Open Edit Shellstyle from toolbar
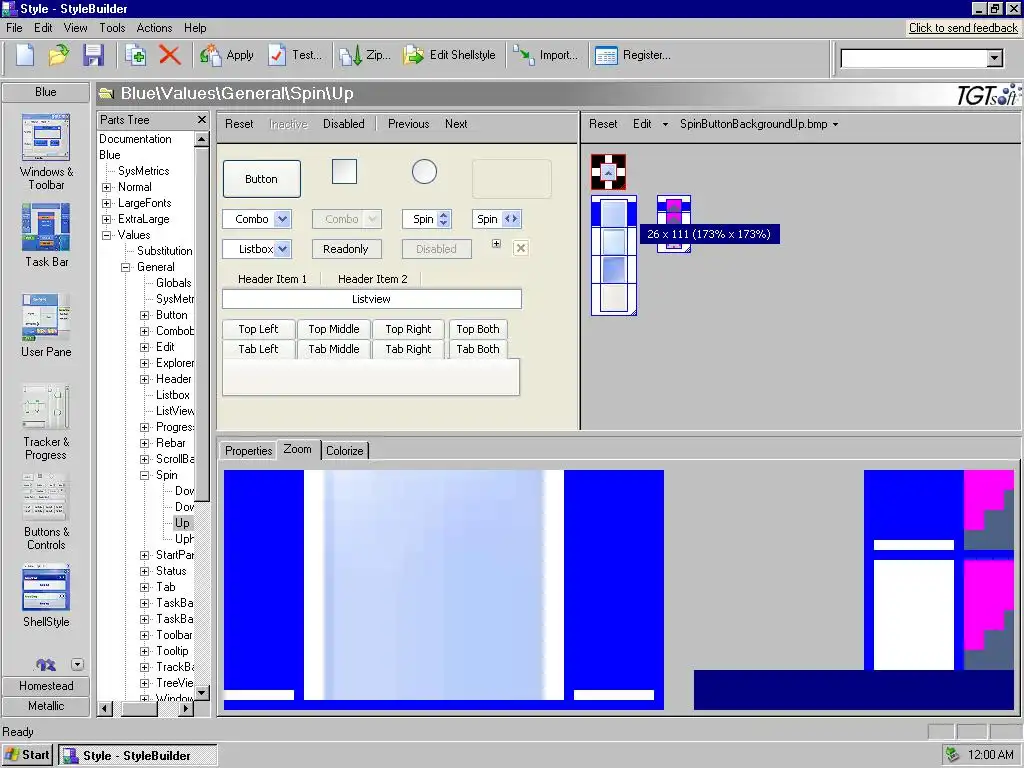The image size is (1024, 768). click(x=449, y=55)
